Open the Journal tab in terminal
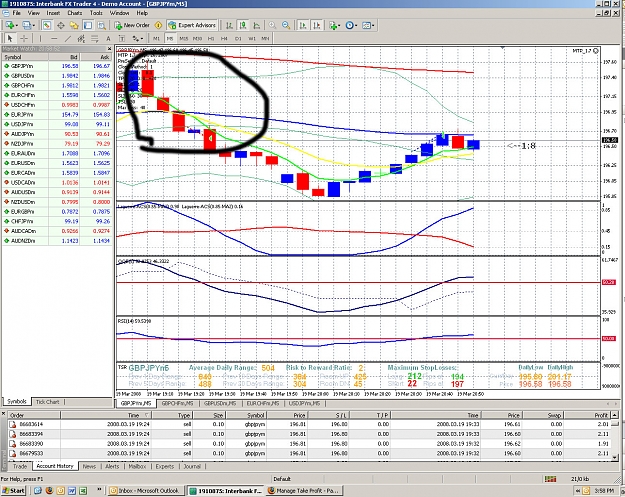Viewport: 625px width, 497px height. [x=192, y=466]
